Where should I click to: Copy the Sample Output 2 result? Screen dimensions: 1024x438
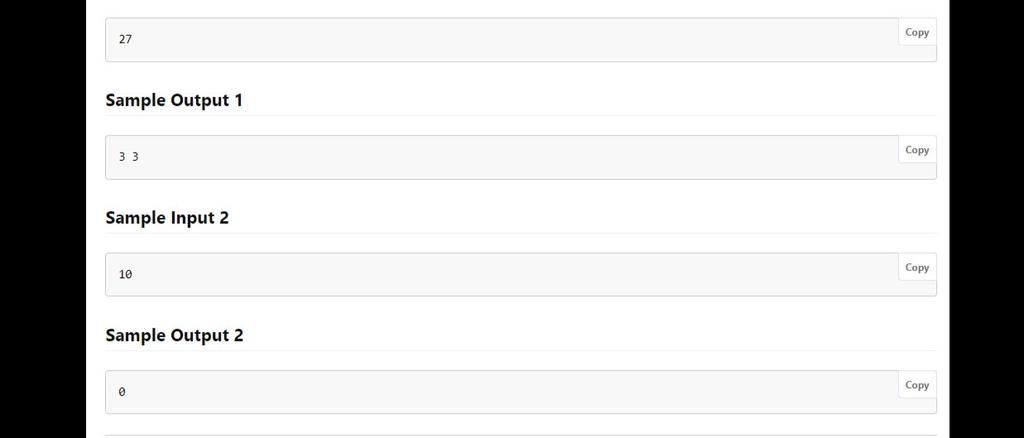click(x=916, y=385)
